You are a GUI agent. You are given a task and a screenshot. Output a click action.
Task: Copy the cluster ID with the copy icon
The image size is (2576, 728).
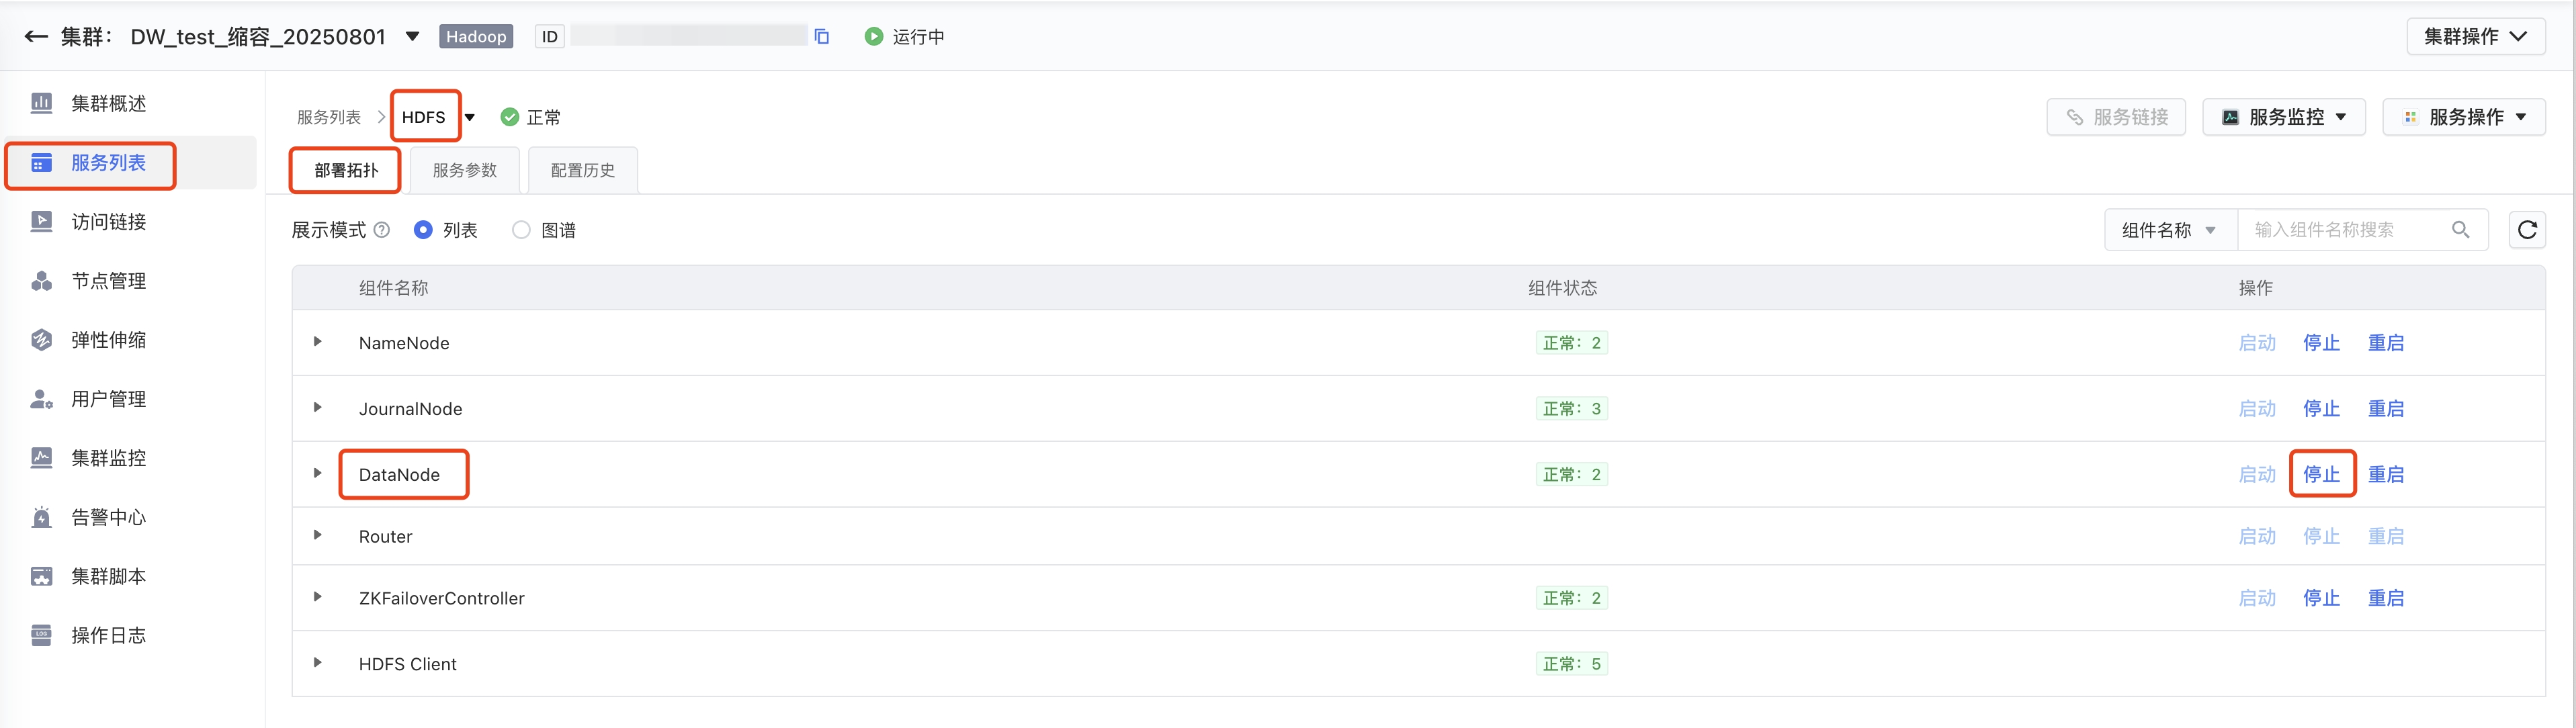822,37
